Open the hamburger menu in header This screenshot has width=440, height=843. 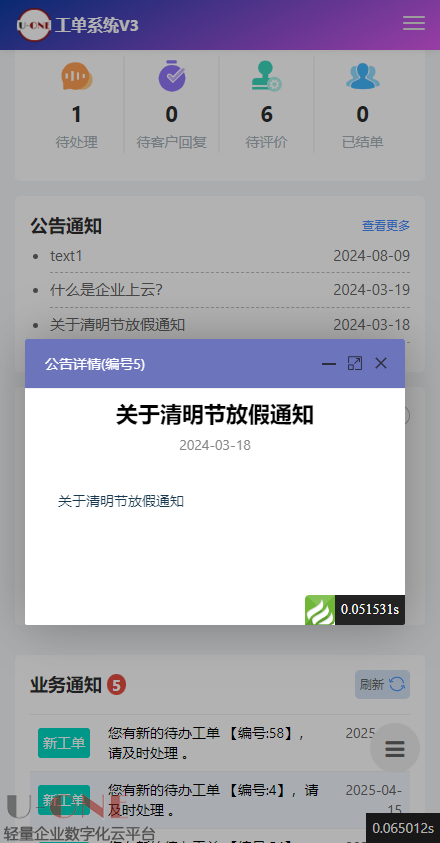click(x=414, y=23)
